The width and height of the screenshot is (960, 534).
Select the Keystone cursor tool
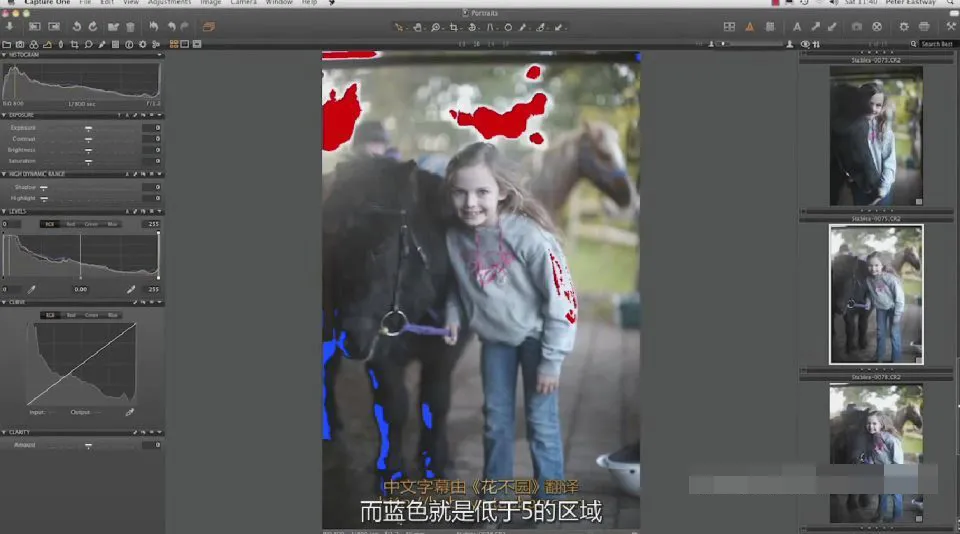490,27
